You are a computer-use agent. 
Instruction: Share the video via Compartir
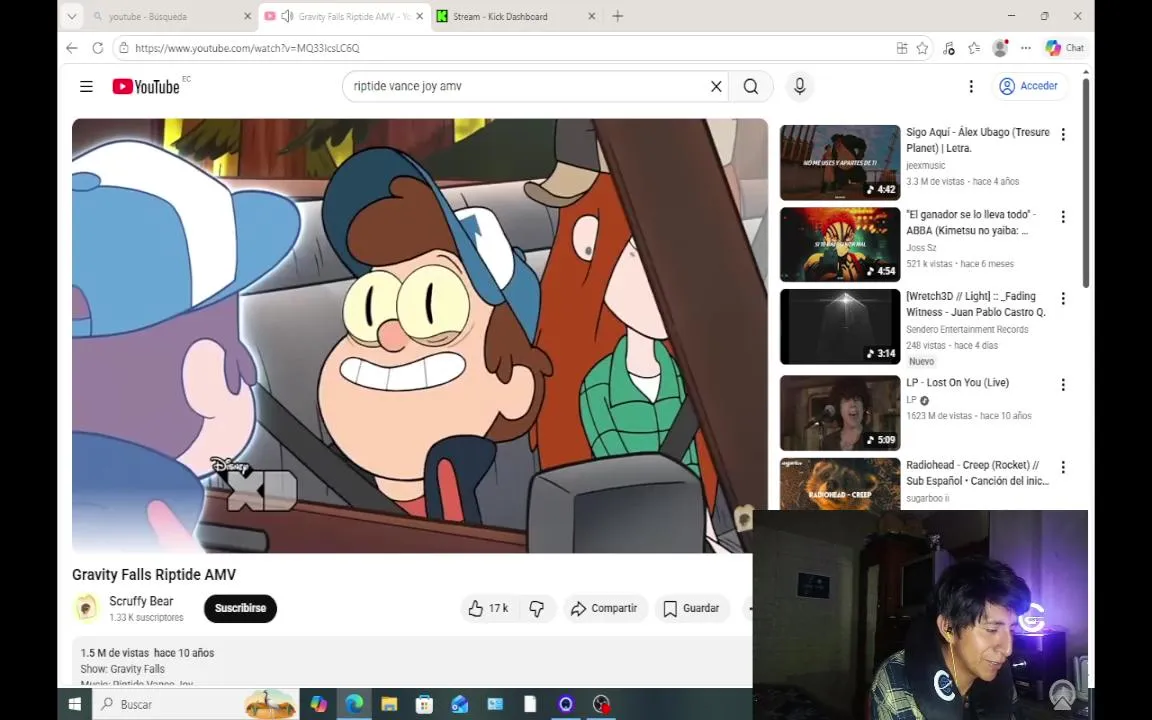[x=605, y=608]
